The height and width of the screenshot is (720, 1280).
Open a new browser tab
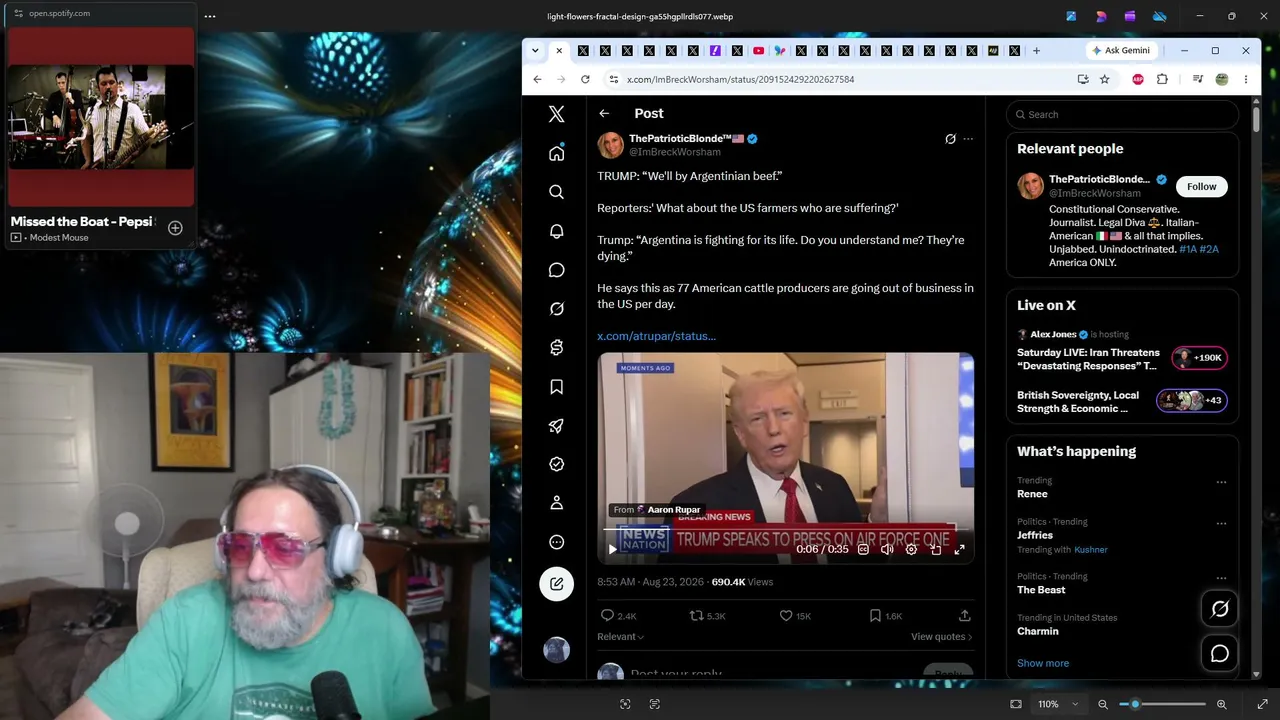(x=1036, y=50)
